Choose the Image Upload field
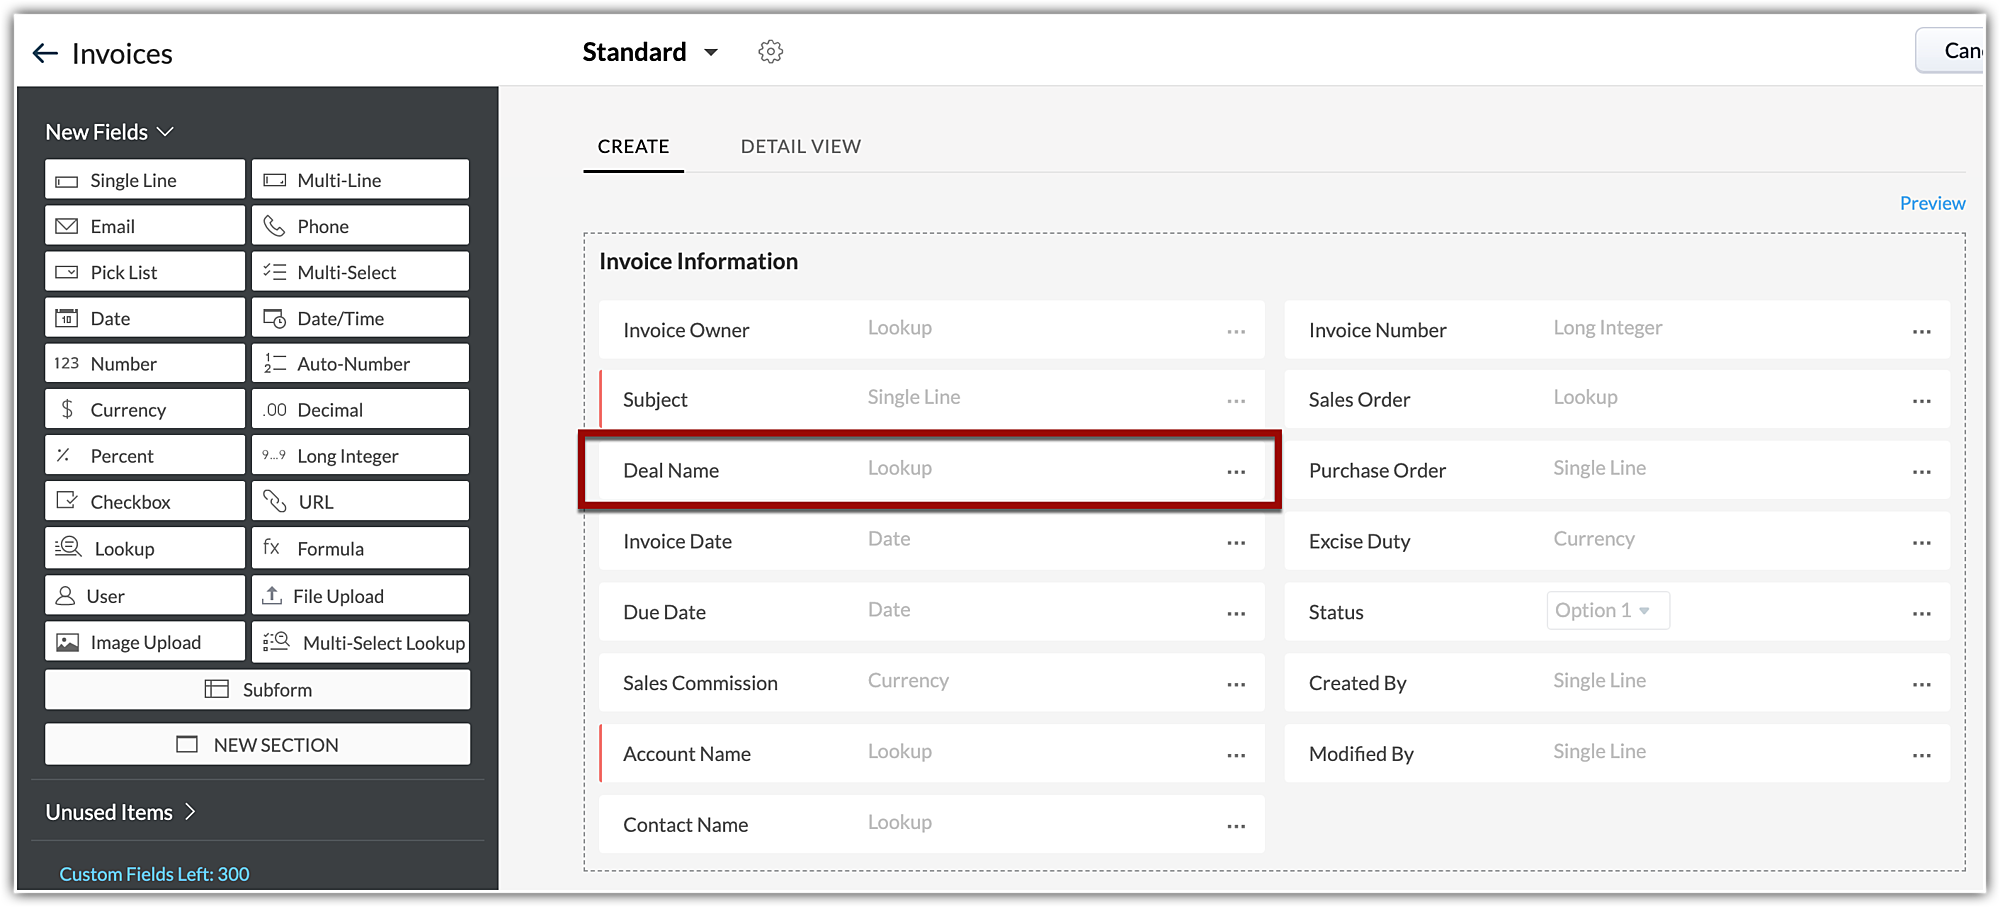 tap(145, 642)
